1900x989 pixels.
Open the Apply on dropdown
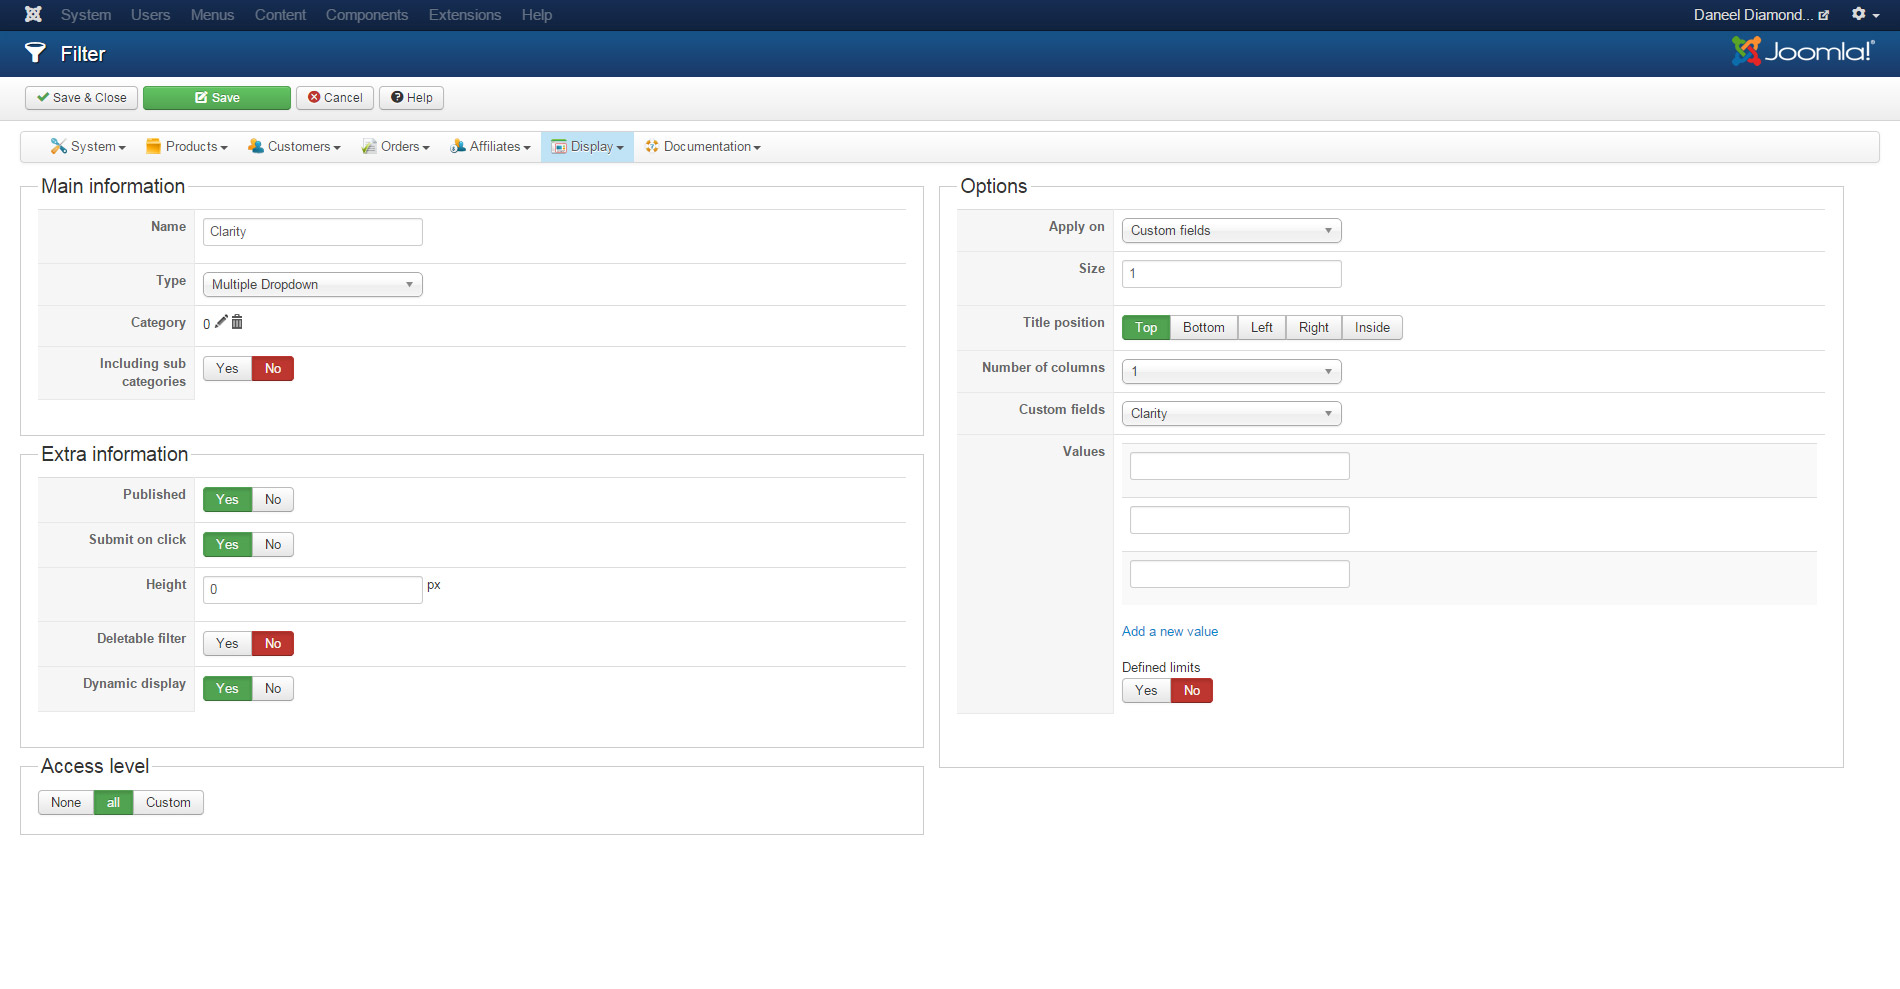click(1232, 230)
